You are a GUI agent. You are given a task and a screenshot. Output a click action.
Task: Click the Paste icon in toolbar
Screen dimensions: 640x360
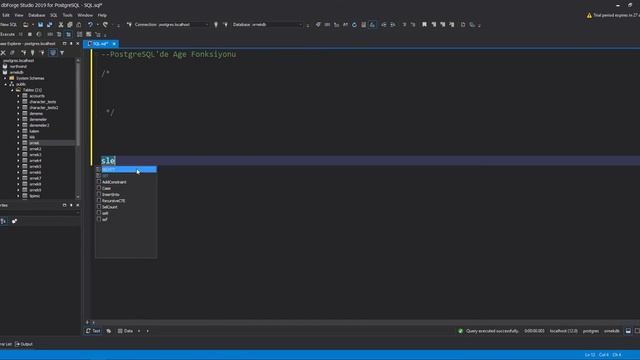(79, 25)
